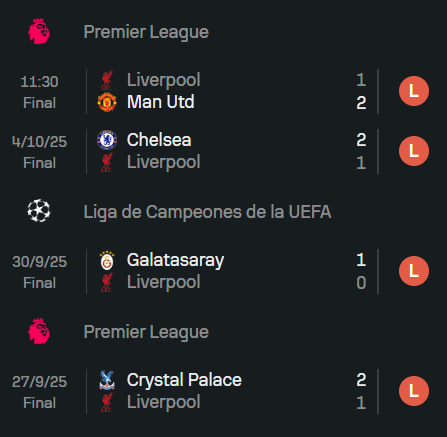
Task: Click the Galatasaray club crest
Action: pos(107,260)
